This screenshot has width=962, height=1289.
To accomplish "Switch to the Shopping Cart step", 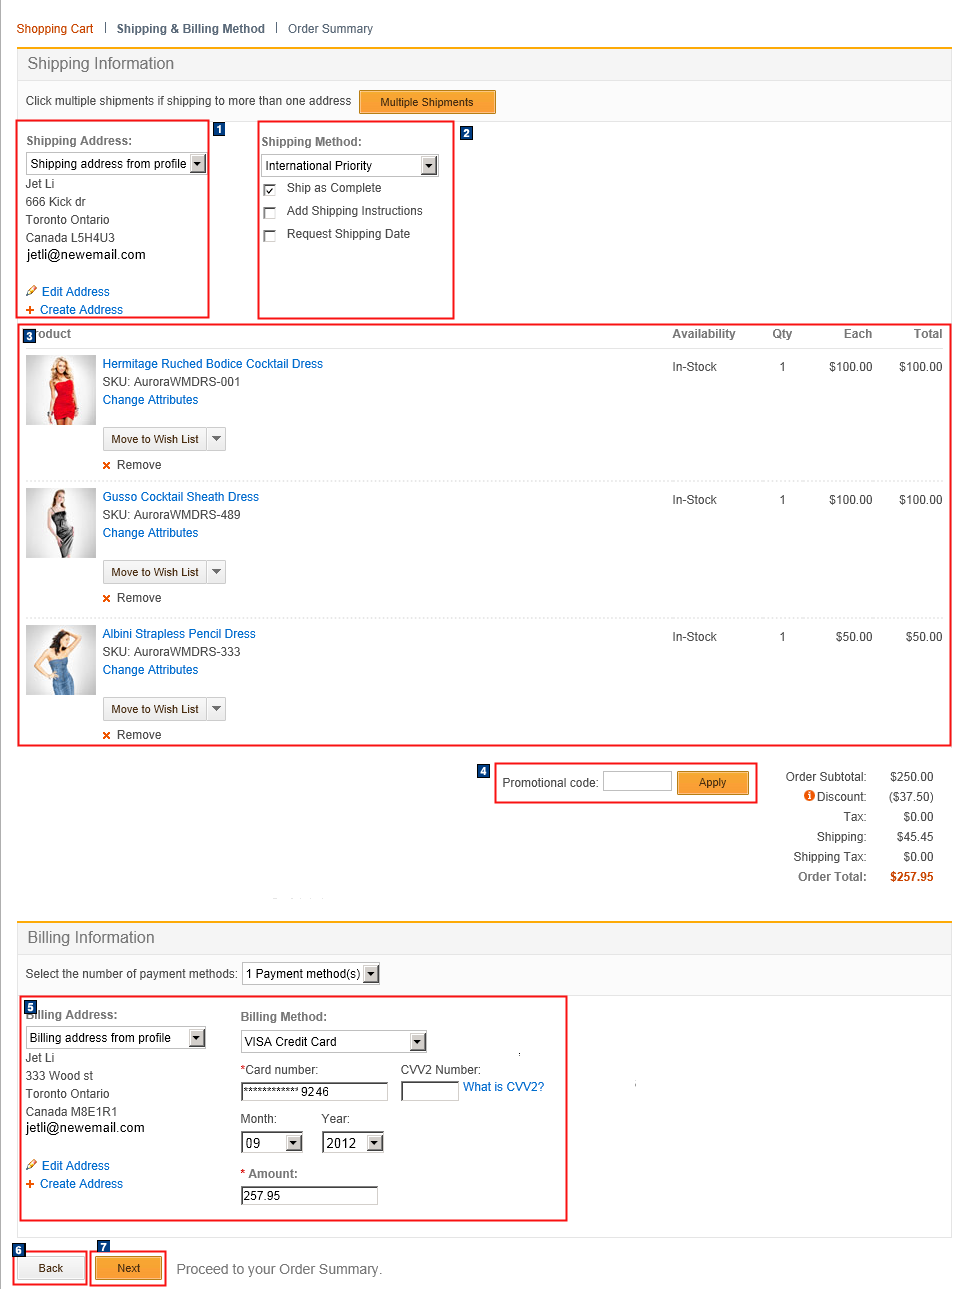I will point(54,28).
